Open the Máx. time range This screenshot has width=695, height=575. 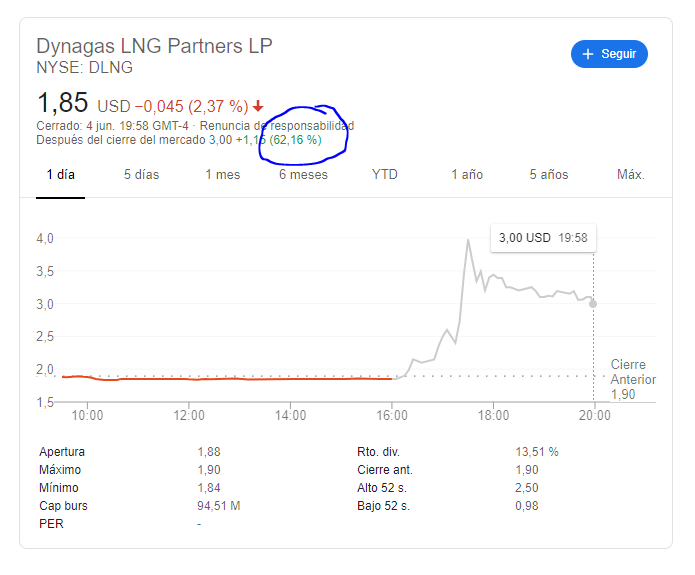(x=630, y=174)
